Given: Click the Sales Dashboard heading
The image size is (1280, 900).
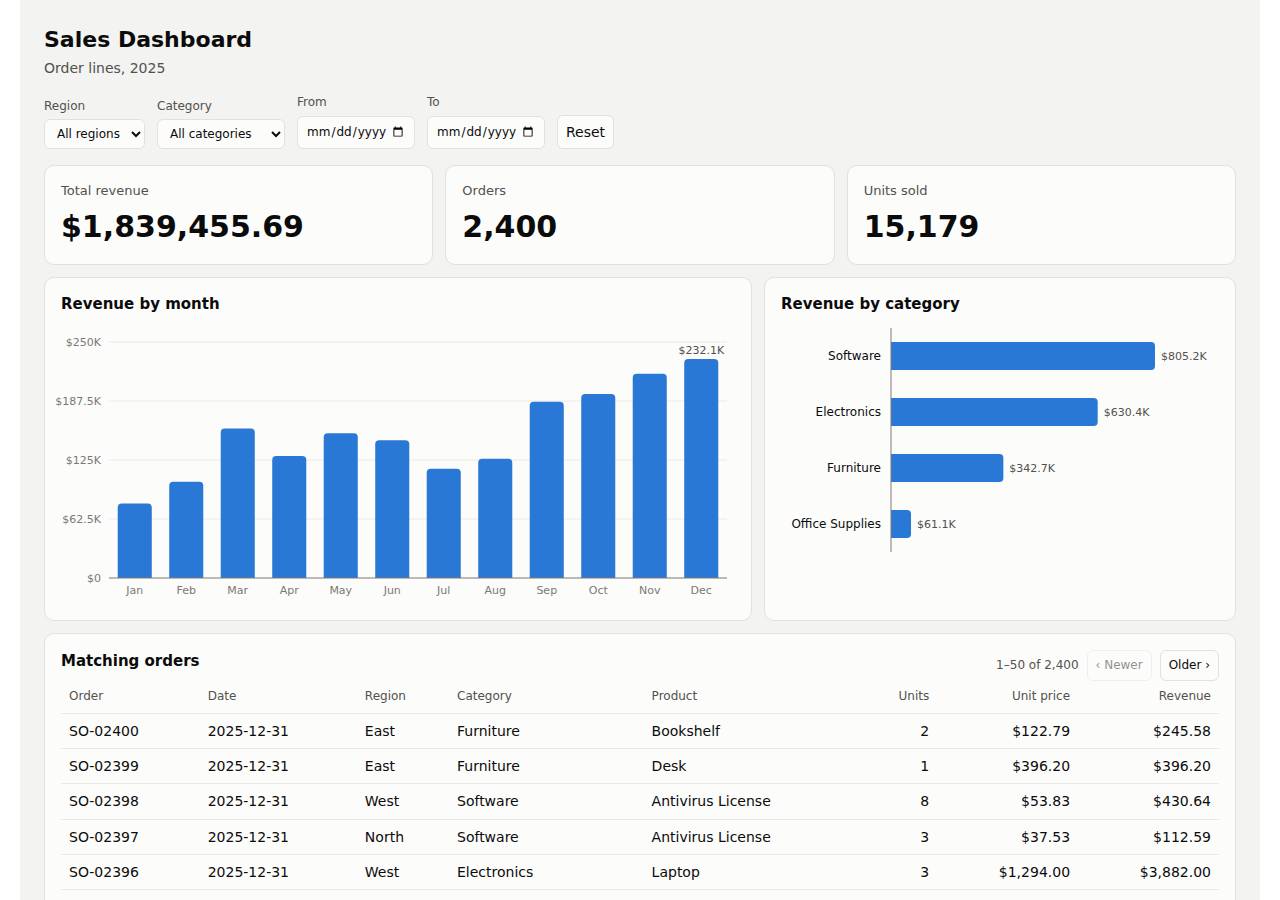Looking at the screenshot, I should coord(148,39).
